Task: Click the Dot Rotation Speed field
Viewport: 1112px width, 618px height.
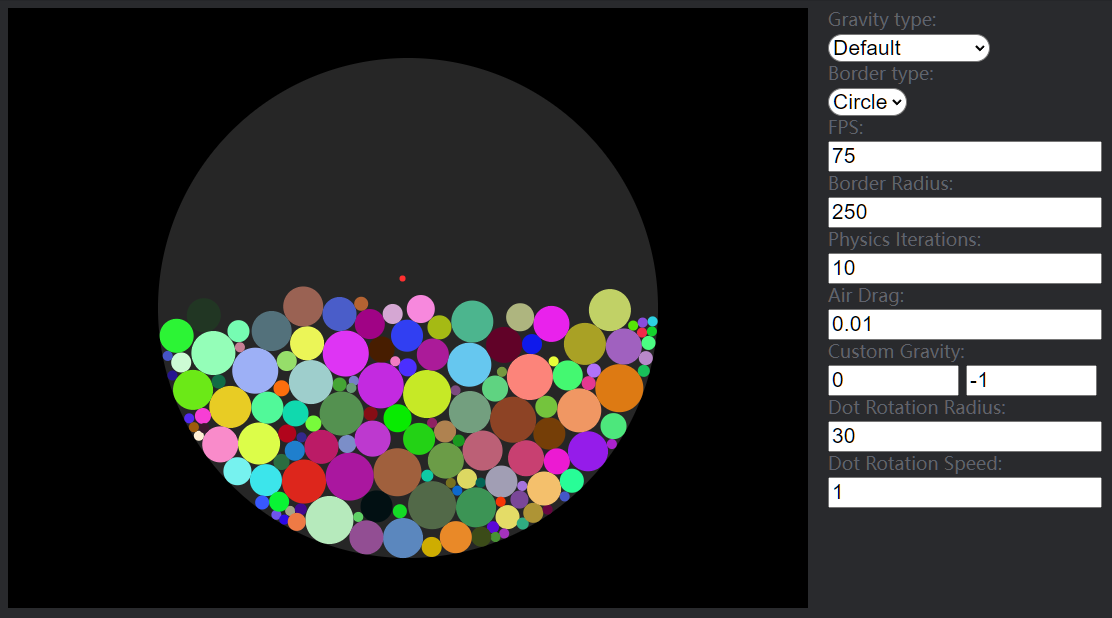Action: click(x=963, y=492)
